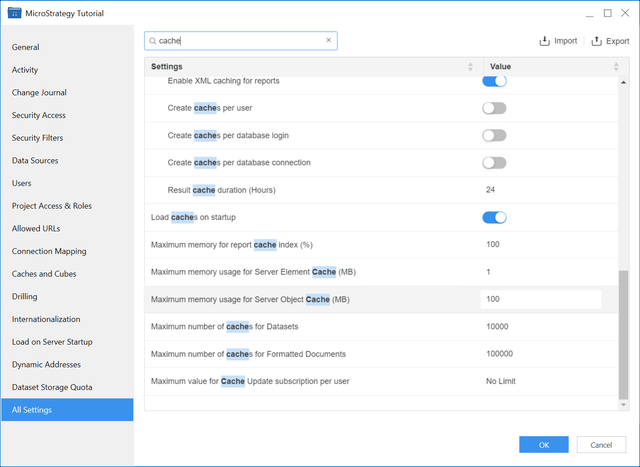Disable XML caching for reports toggle
Screen dimensions: 640x467
[x=494, y=80]
